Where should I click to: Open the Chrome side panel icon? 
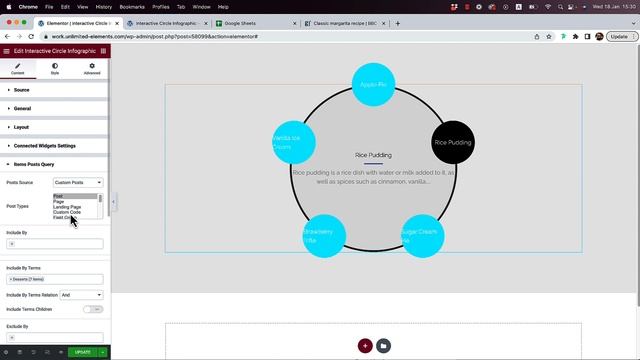(x=587, y=36)
